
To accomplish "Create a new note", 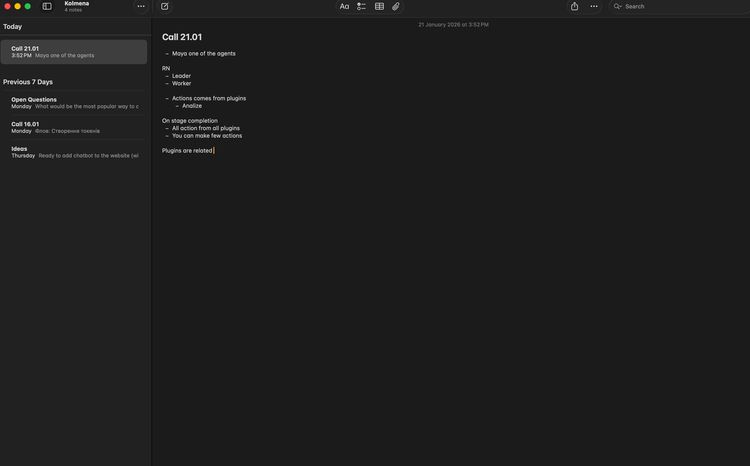I will [x=165, y=6].
